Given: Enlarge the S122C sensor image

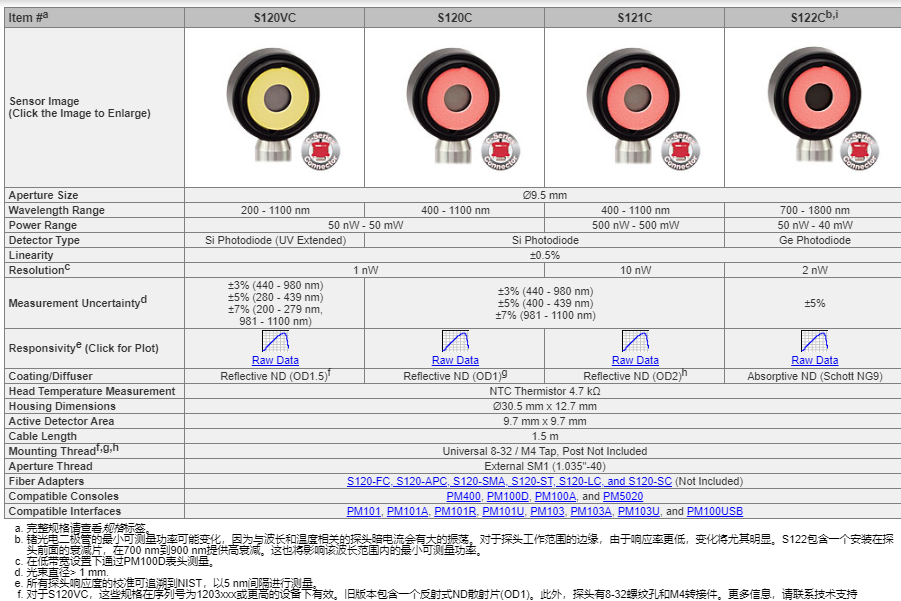Looking at the screenshot, I should tap(814, 103).
